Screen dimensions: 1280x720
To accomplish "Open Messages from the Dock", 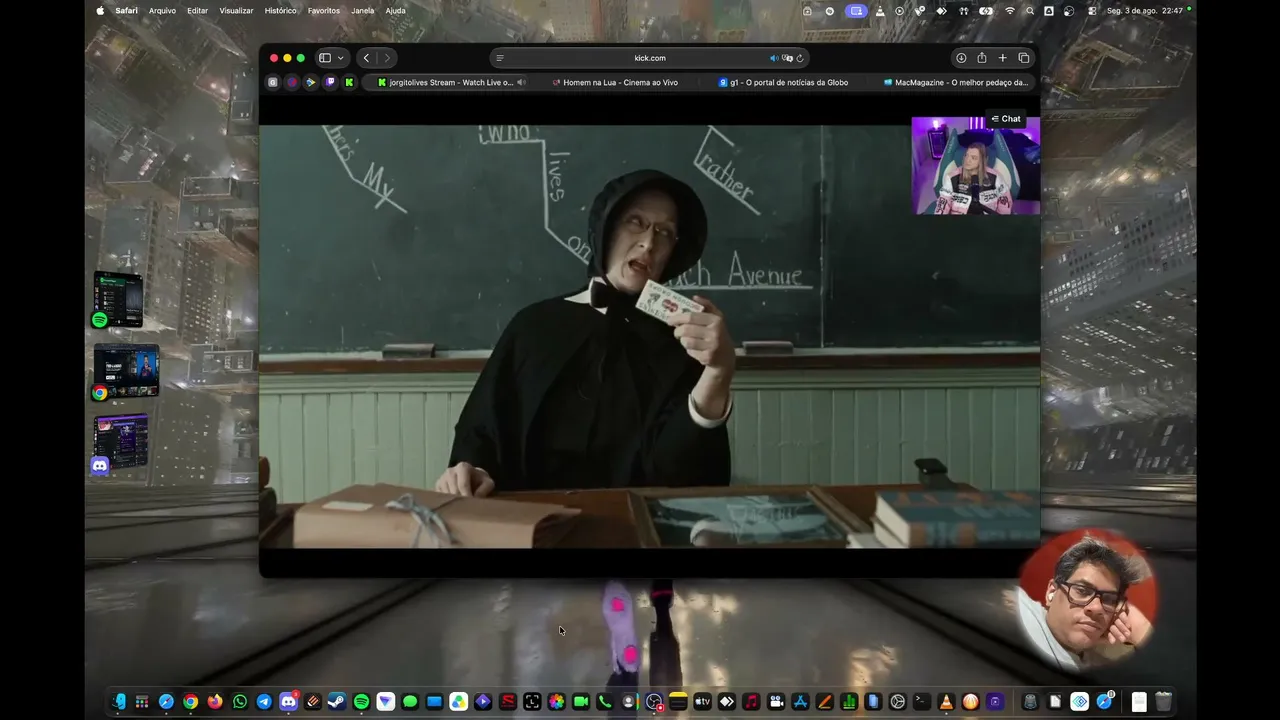I will [410, 702].
